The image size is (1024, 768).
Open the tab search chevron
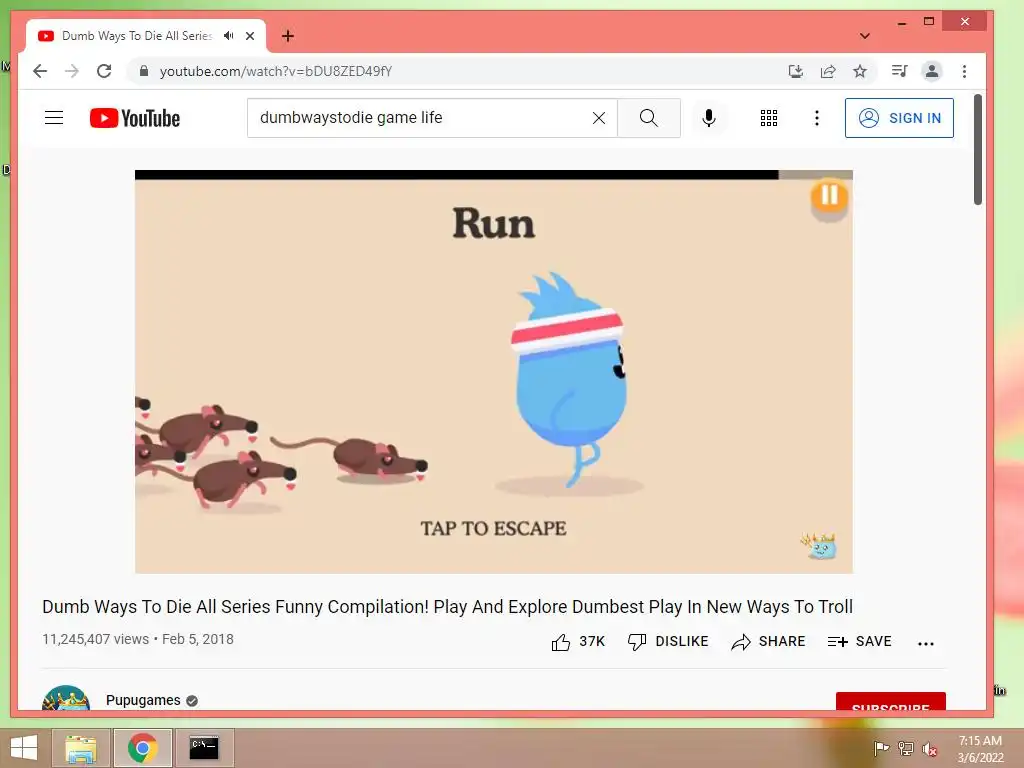pos(865,36)
